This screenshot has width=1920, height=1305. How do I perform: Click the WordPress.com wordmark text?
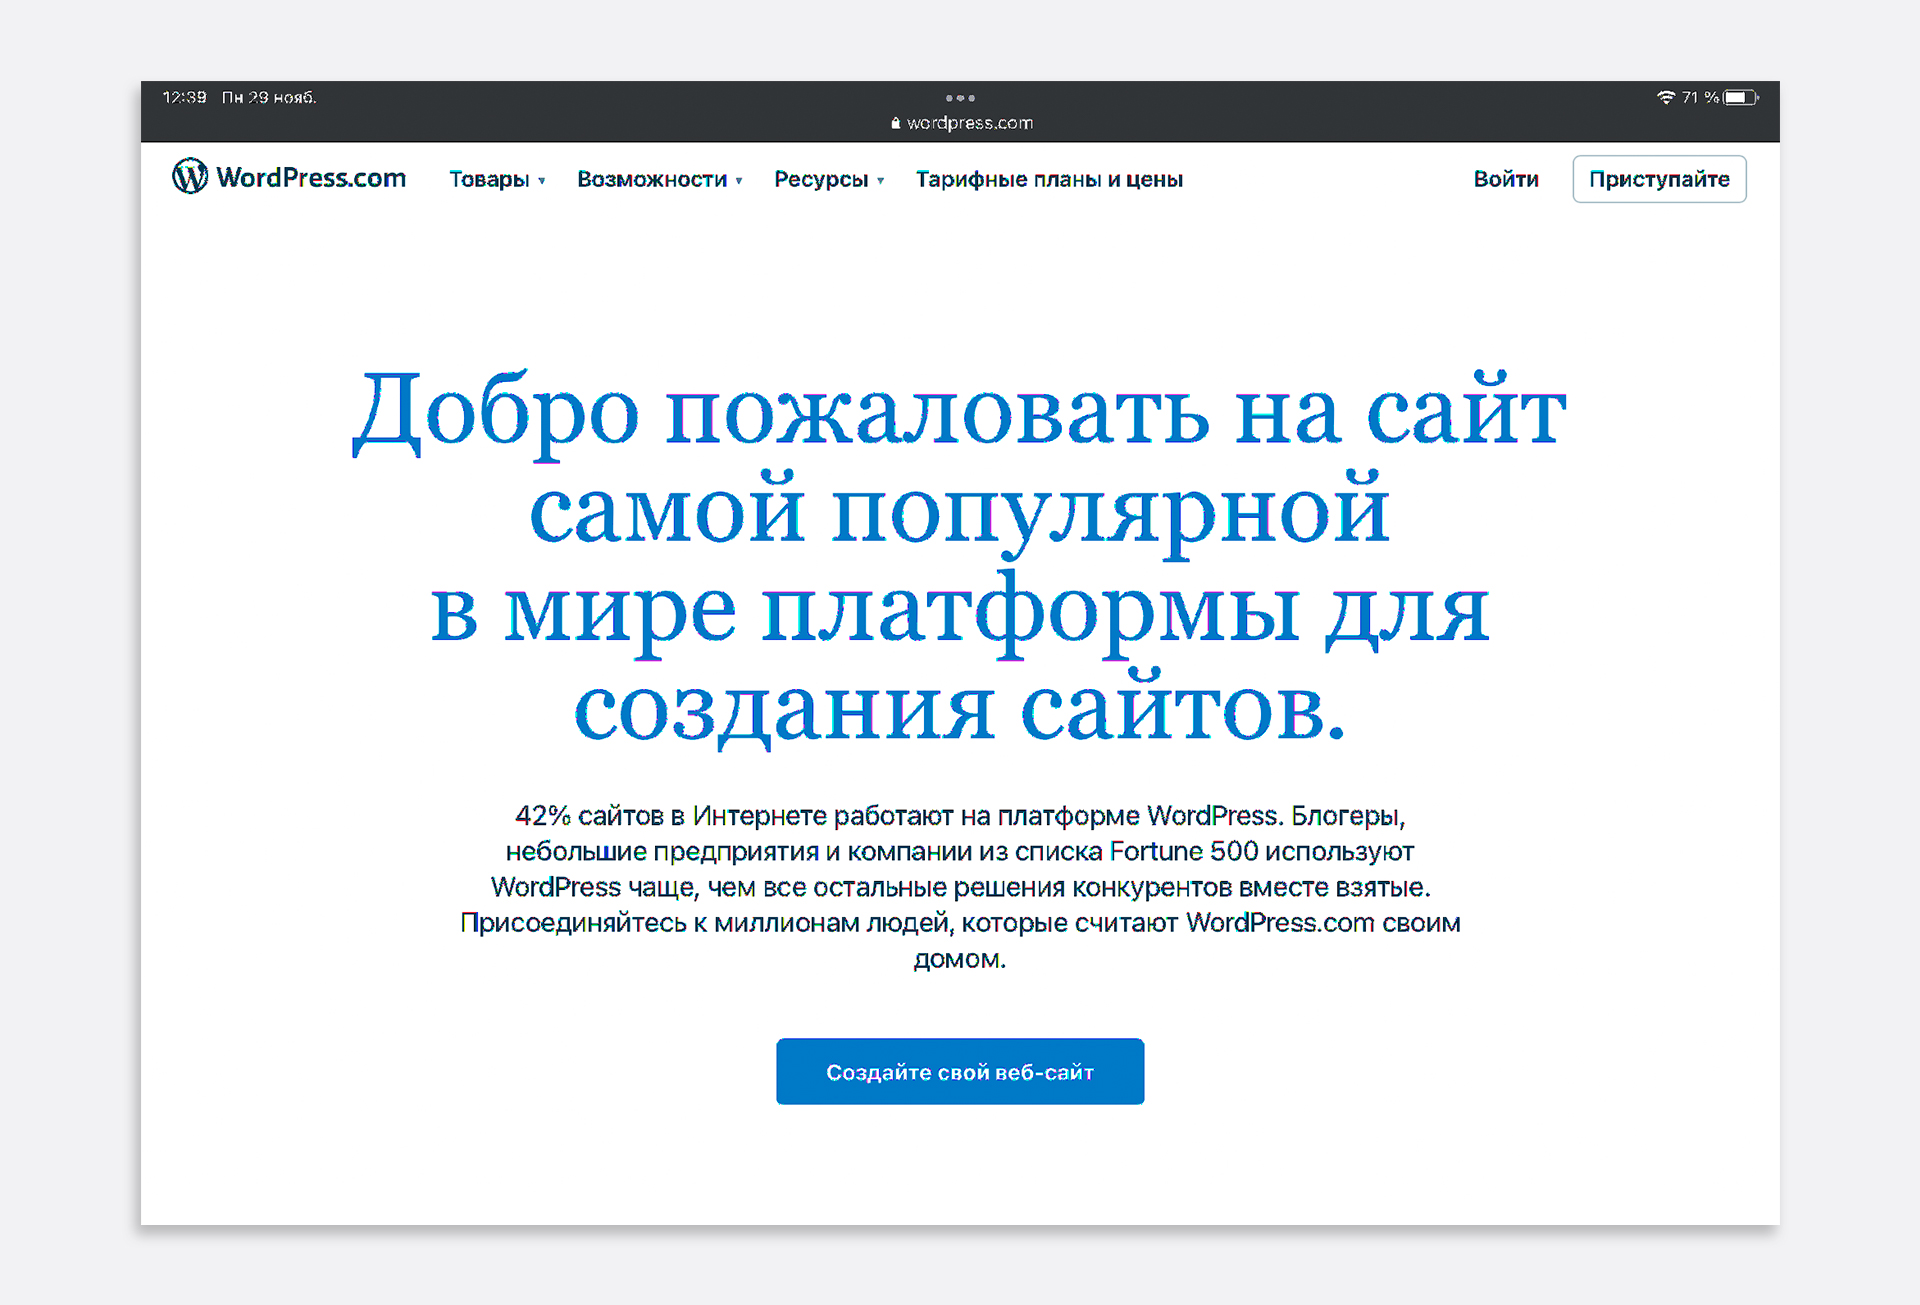(x=311, y=178)
